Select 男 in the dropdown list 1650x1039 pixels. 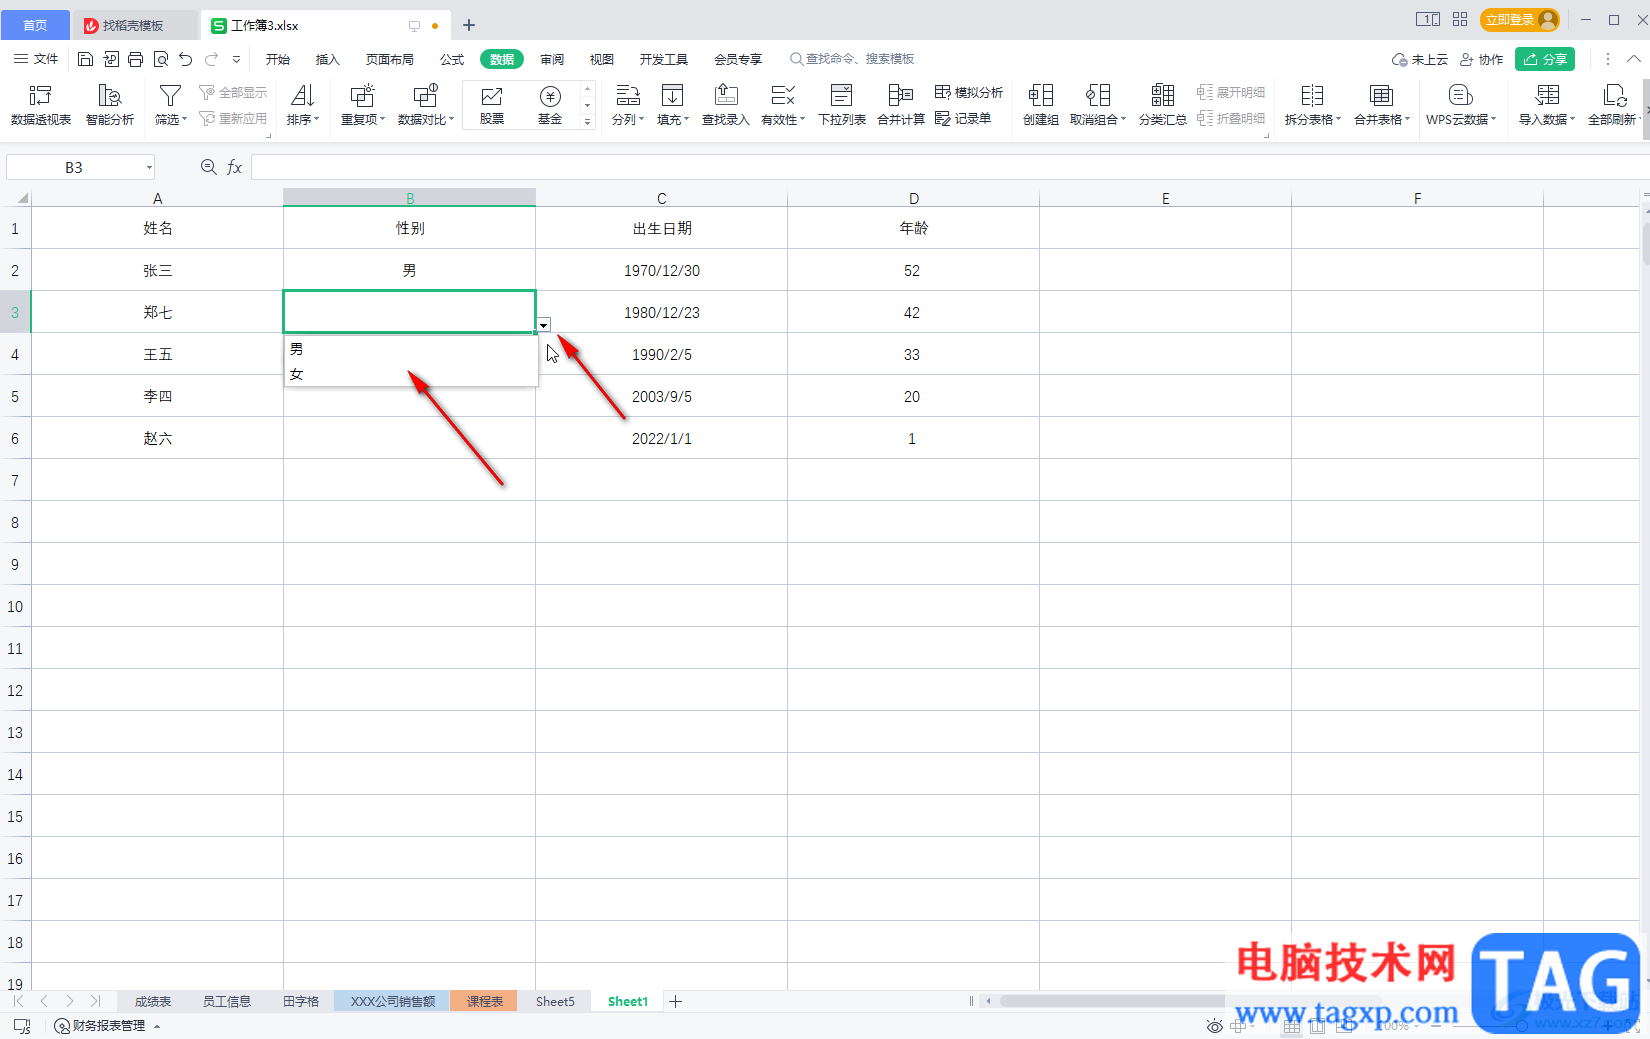click(x=411, y=349)
